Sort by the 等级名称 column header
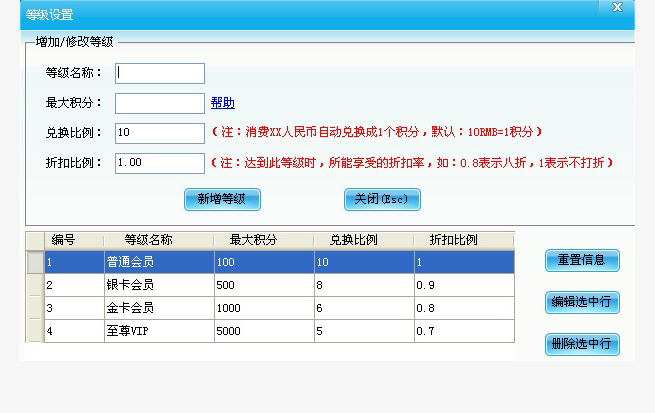Image resolution: width=655 pixels, height=413 pixels. click(148, 240)
